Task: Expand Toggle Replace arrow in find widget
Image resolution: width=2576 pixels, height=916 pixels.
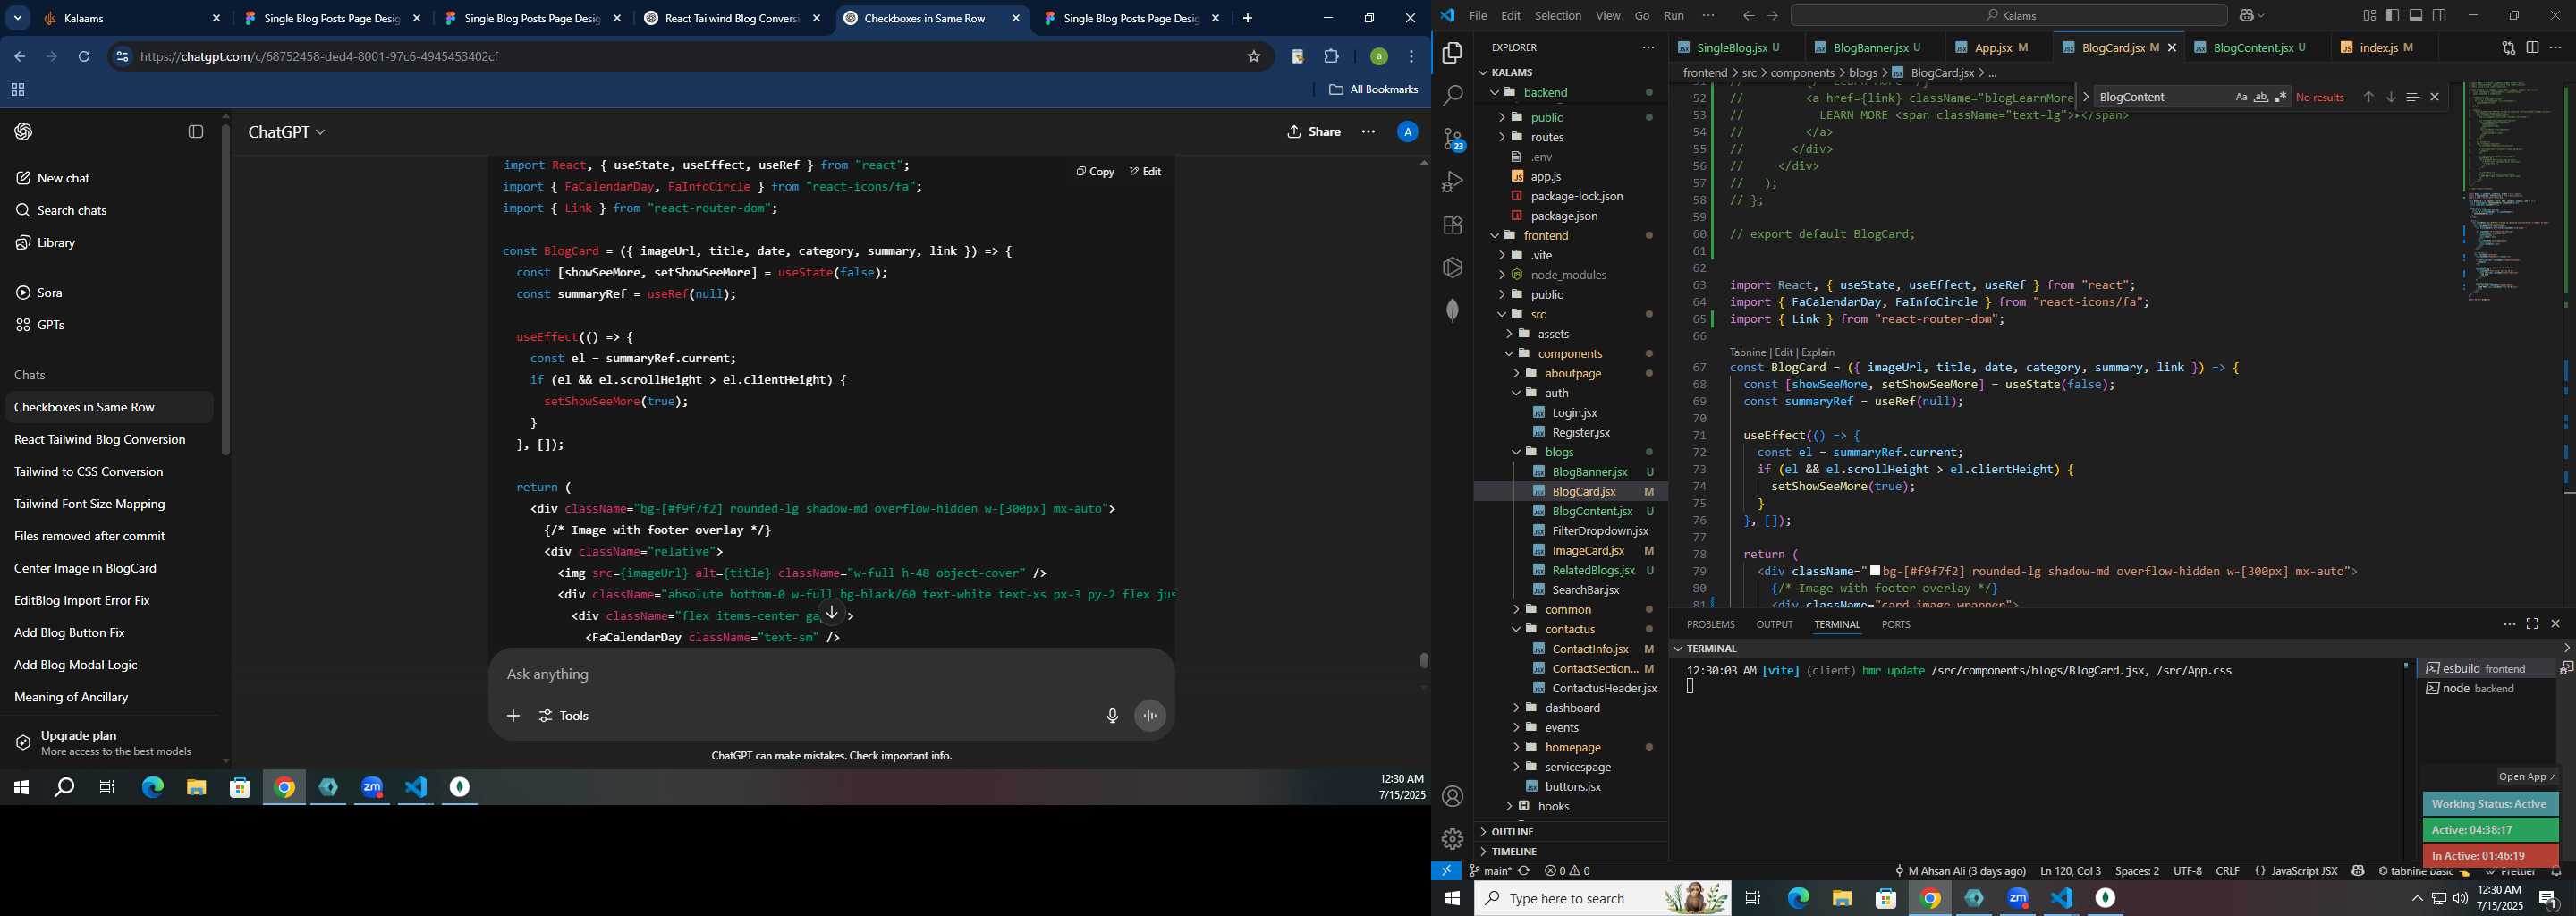Action: click(2085, 97)
